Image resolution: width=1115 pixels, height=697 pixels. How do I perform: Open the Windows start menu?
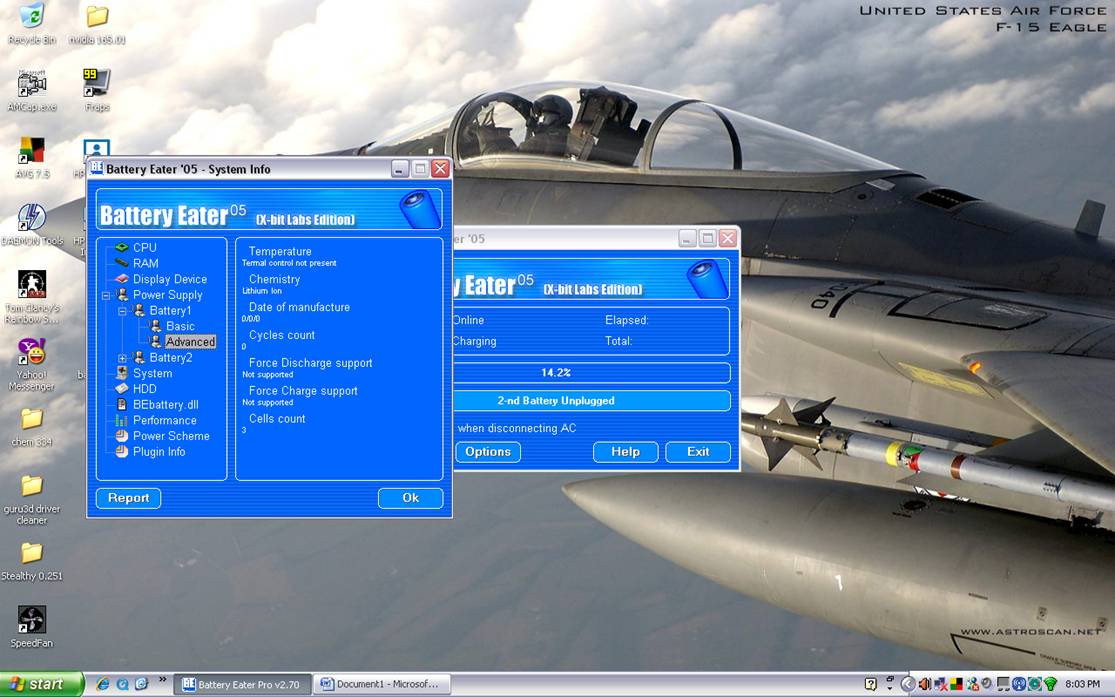tap(41, 684)
